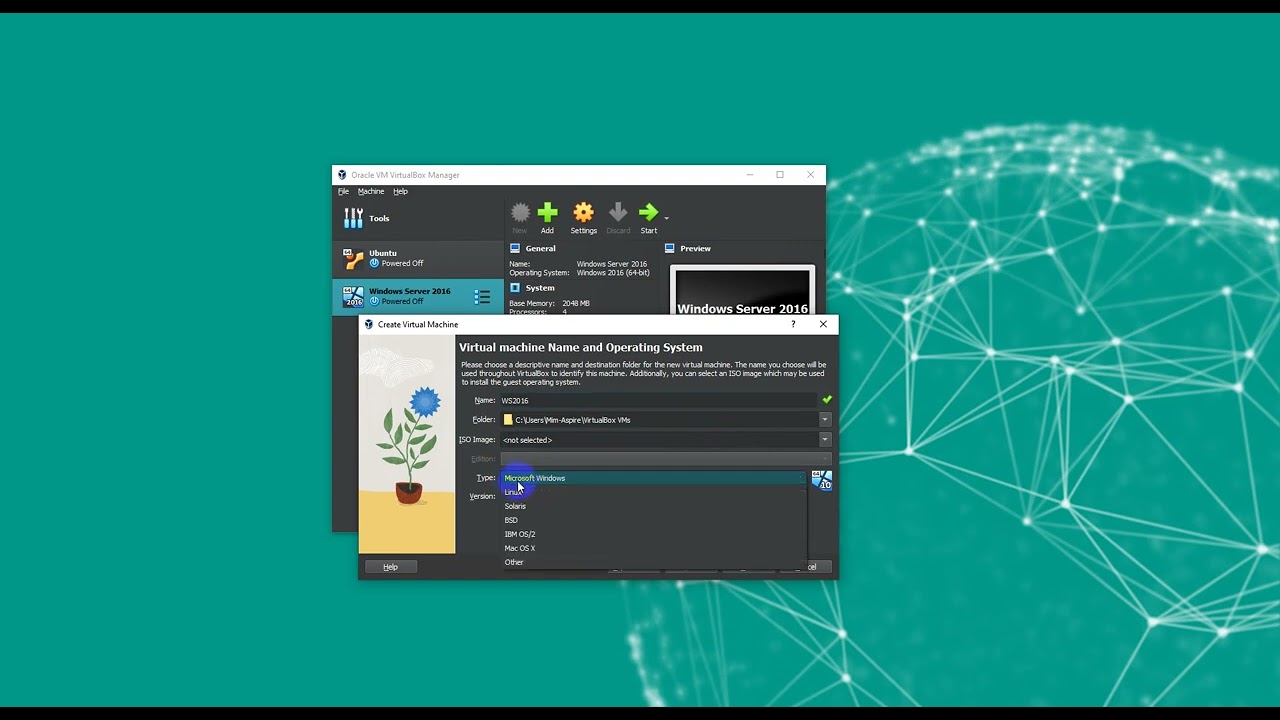This screenshot has width=1280, height=720.
Task: Click the System section header
Action: coord(540,288)
